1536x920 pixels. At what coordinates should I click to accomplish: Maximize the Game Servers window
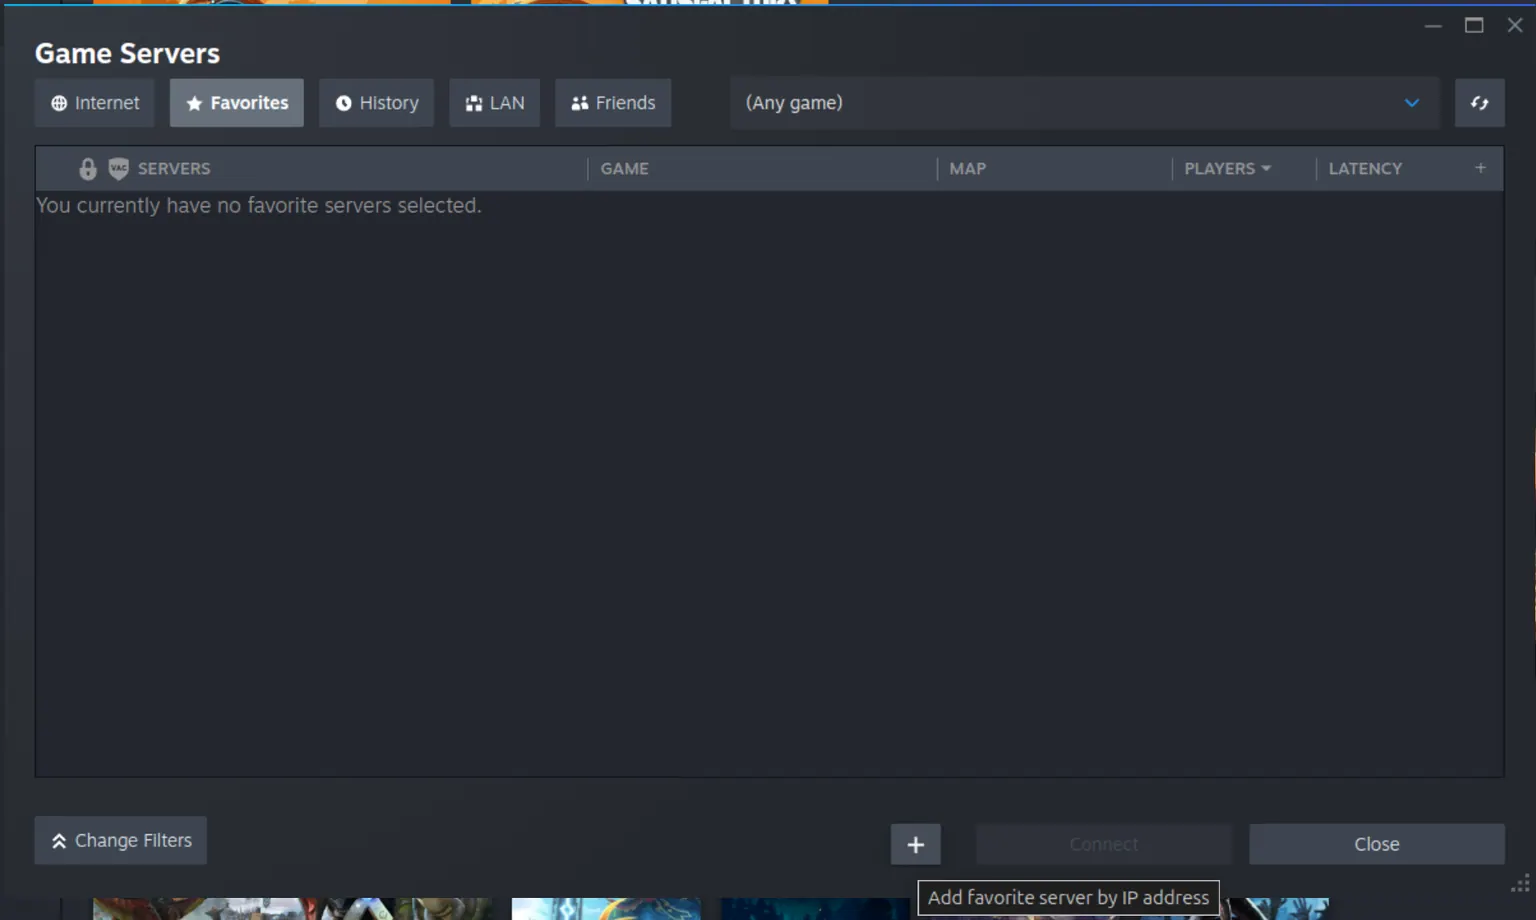click(1474, 26)
